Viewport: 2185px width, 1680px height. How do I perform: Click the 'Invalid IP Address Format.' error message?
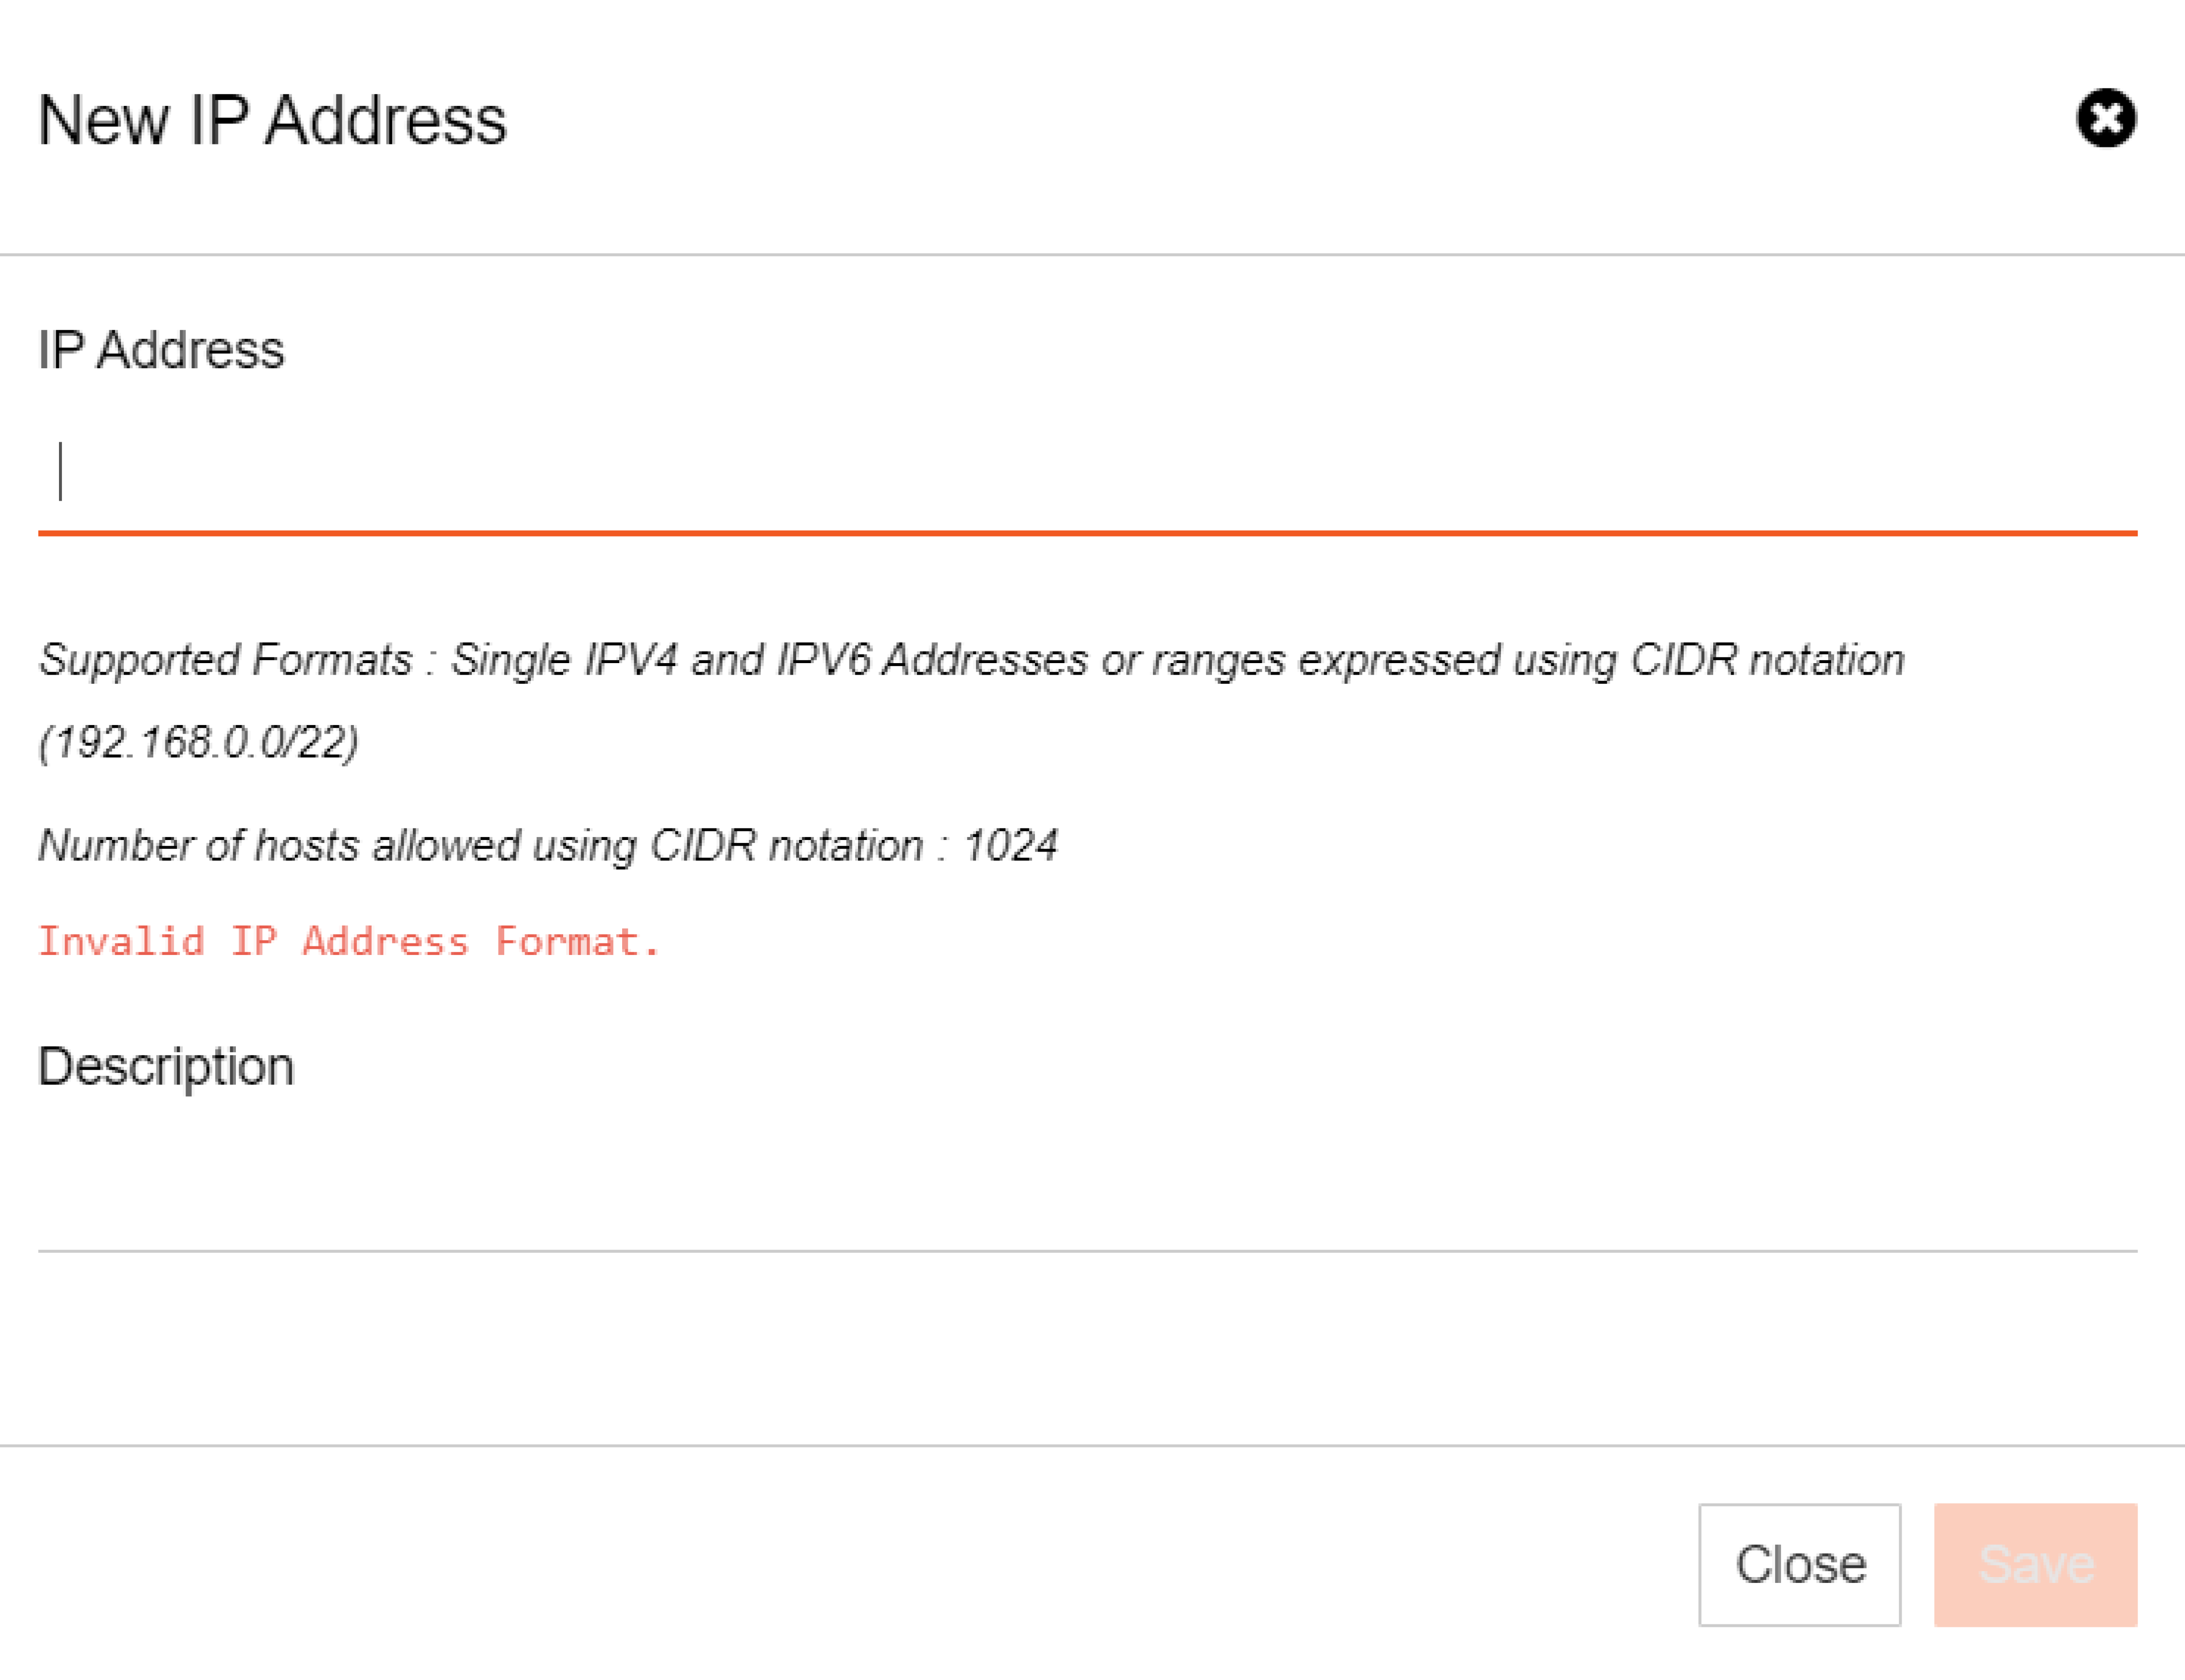click(349, 941)
